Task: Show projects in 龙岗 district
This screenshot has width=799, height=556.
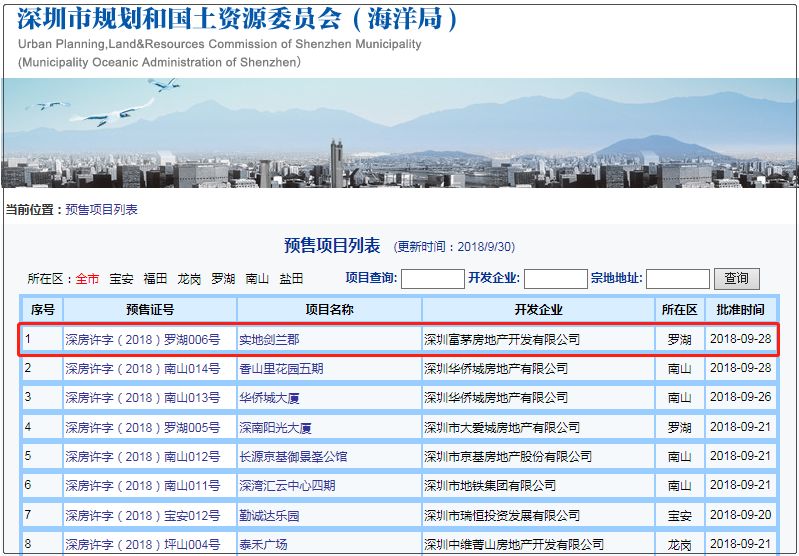Action: (x=189, y=279)
